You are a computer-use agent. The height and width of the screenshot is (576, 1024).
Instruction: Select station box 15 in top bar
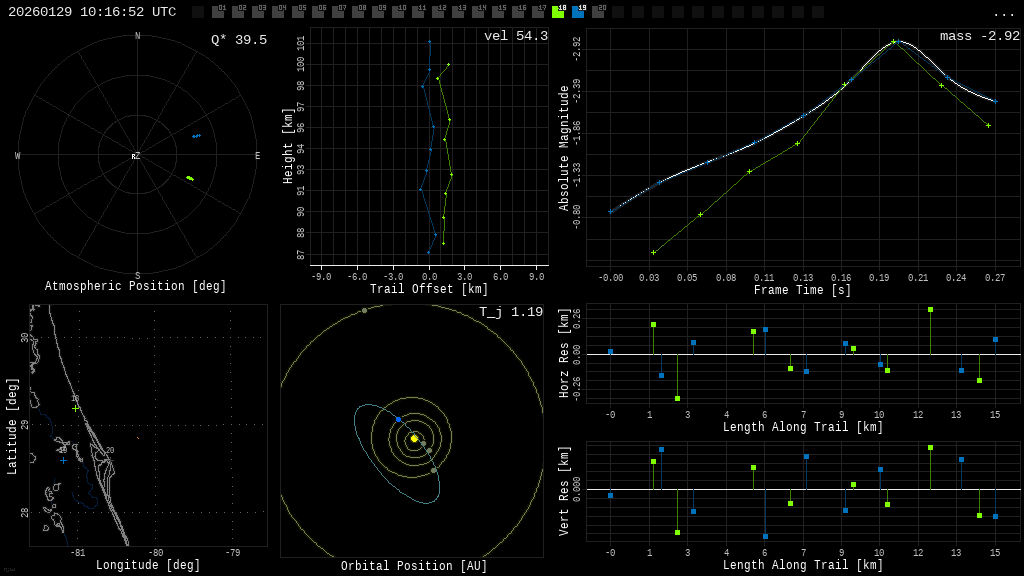(498, 12)
